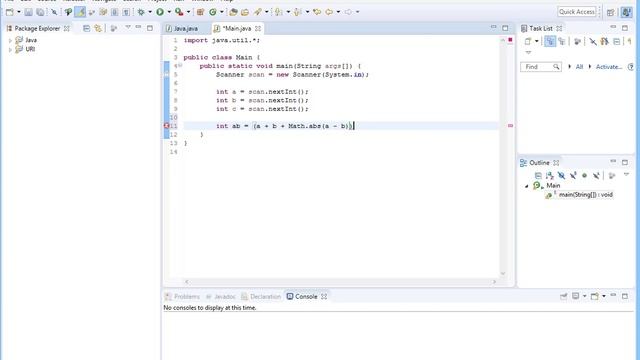640x360 pixels.
Task: Click the Open Task folder icon
Action: [245, 12]
